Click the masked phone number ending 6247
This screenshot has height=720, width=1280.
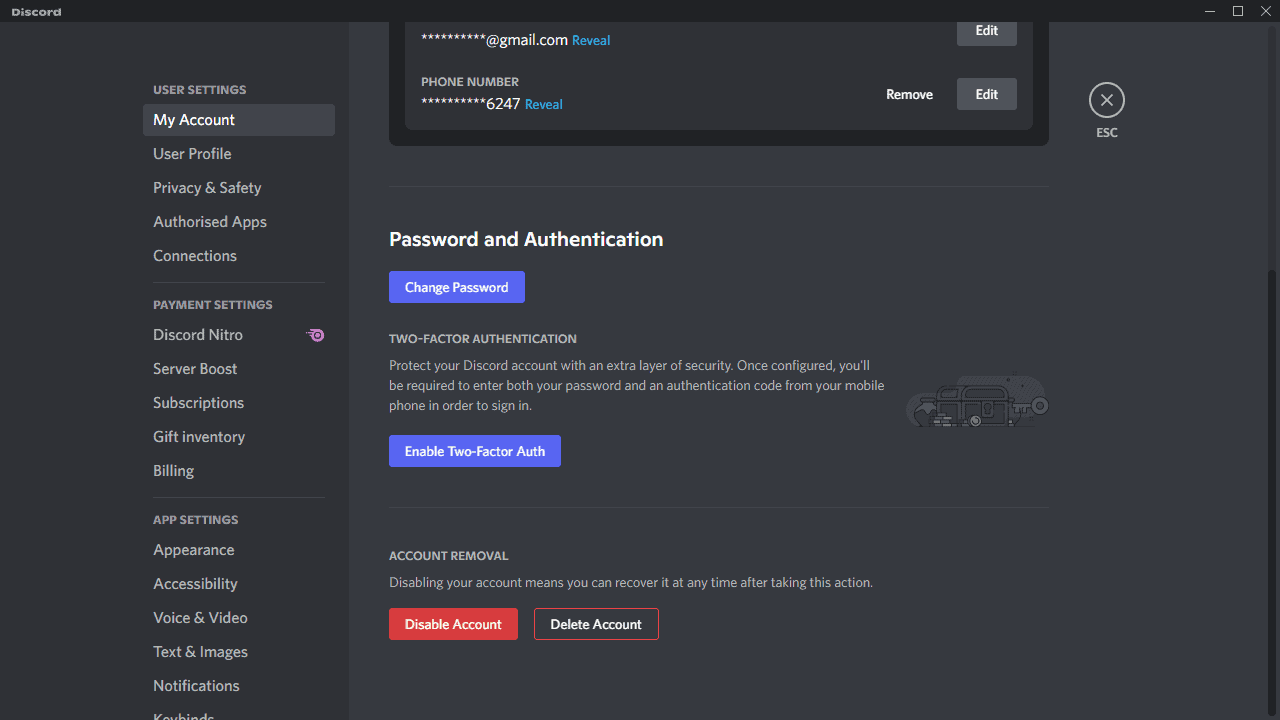pos(470,104)
